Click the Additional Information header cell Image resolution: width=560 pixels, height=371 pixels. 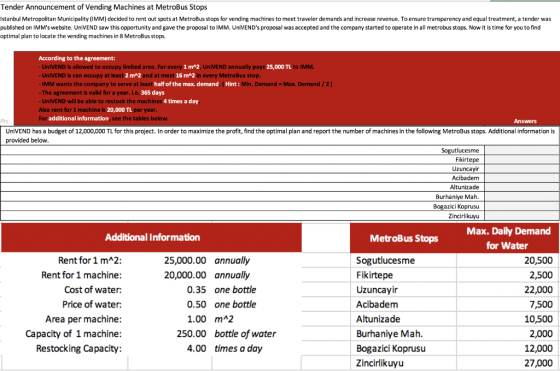[x=152, y=238]
